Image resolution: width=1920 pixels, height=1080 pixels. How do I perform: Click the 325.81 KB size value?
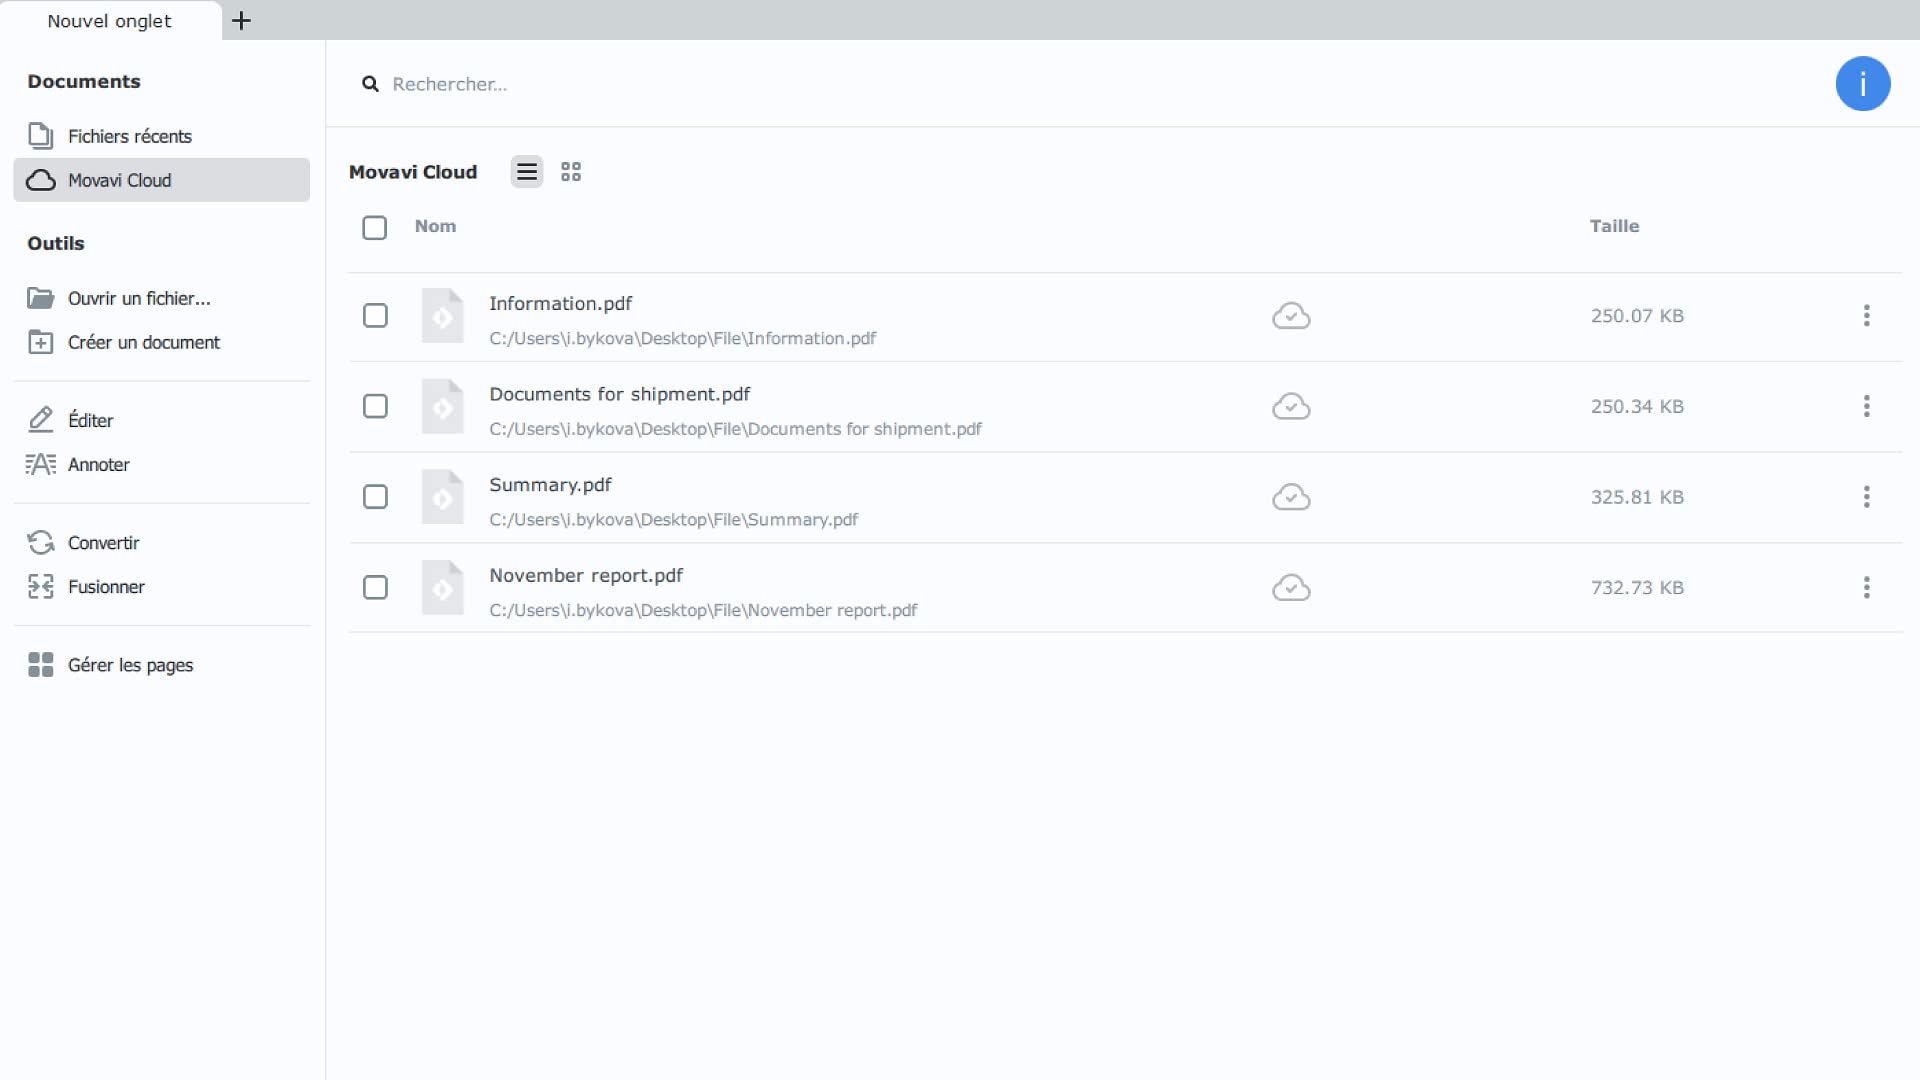tap(1637, 497)
